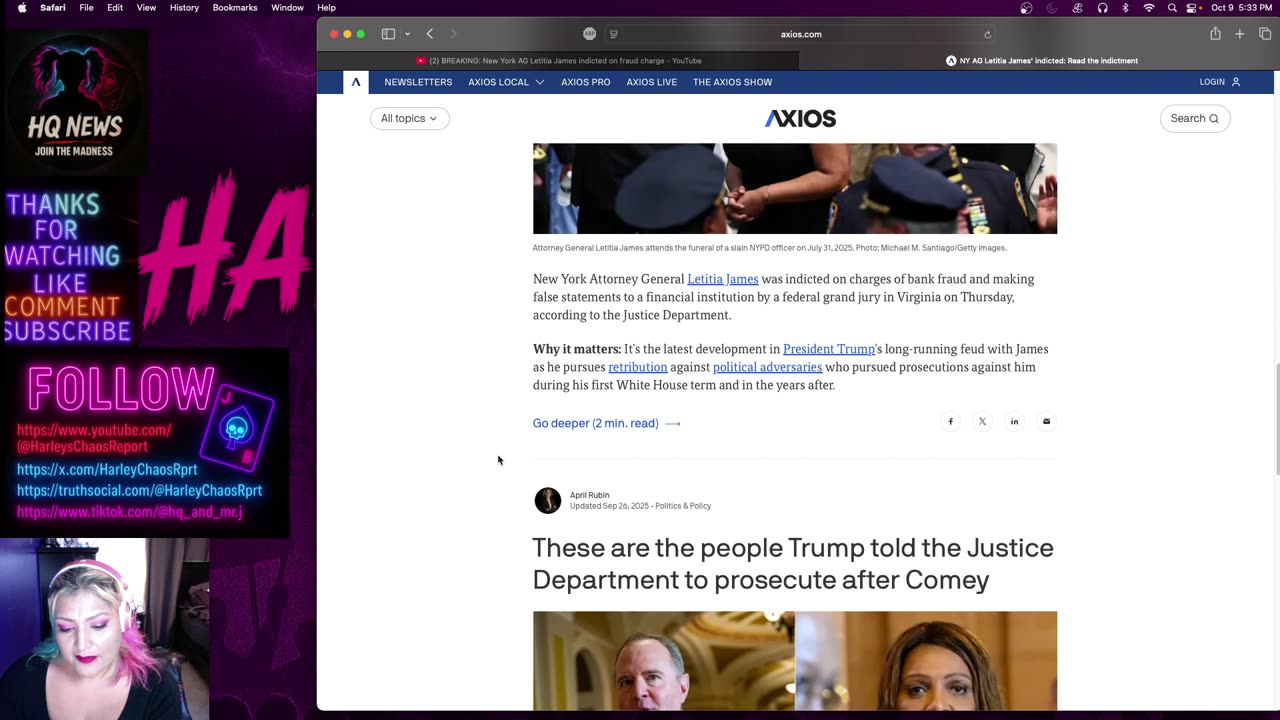Click April Rubin's author avatar
This screenshot has width=1280, height=720.
point(547,500)
